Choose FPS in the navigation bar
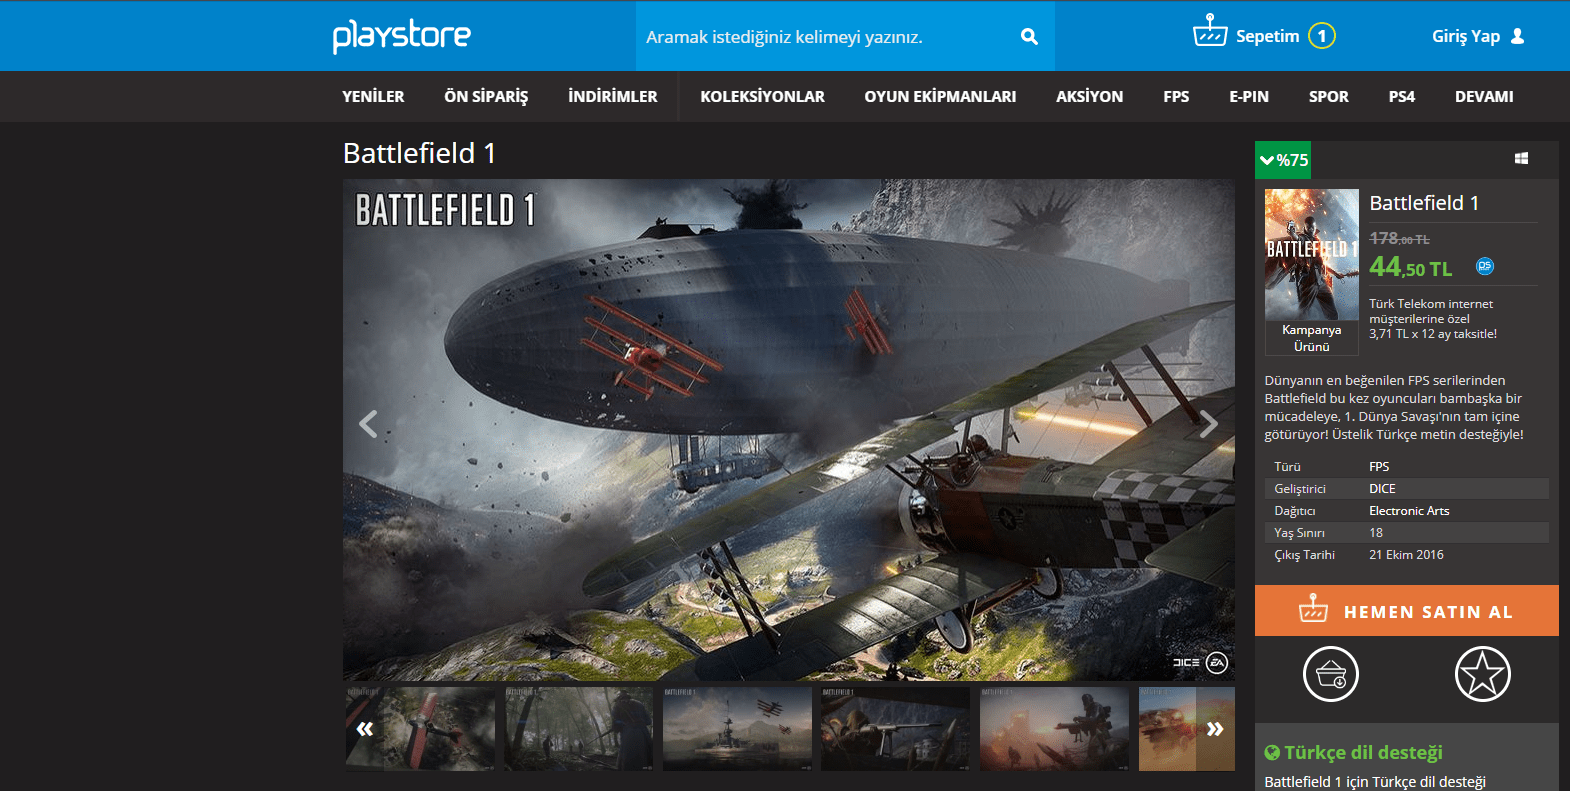Image resolution: width=1570 pixels, height=791 pixels. coord(1176,97)
